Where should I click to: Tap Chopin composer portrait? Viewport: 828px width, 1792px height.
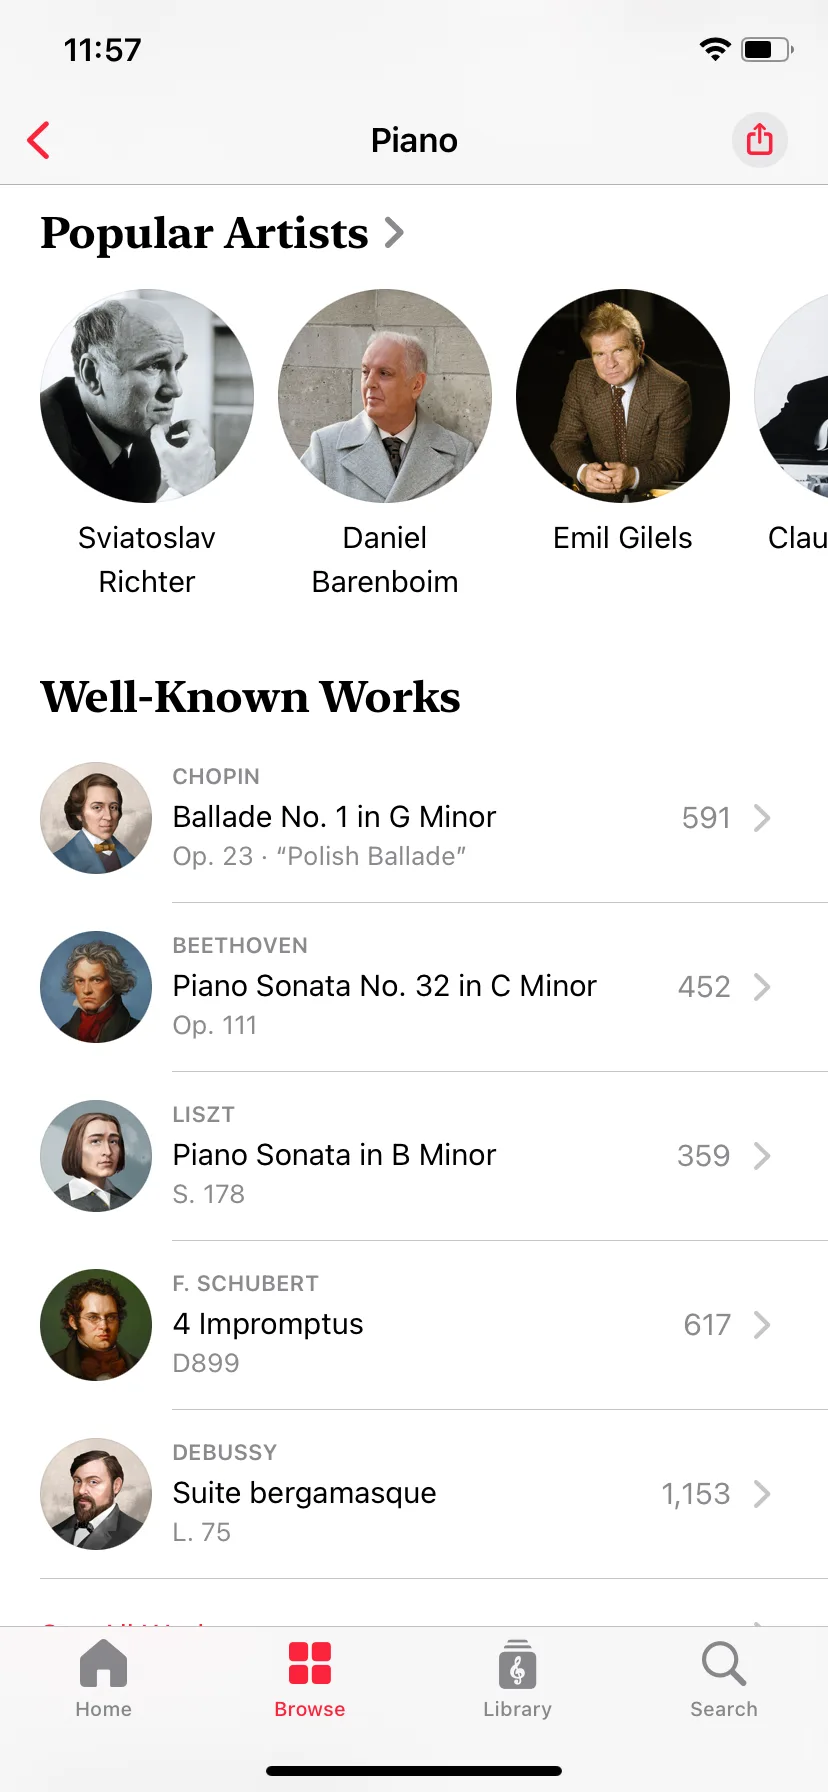(x=96, y=818)
